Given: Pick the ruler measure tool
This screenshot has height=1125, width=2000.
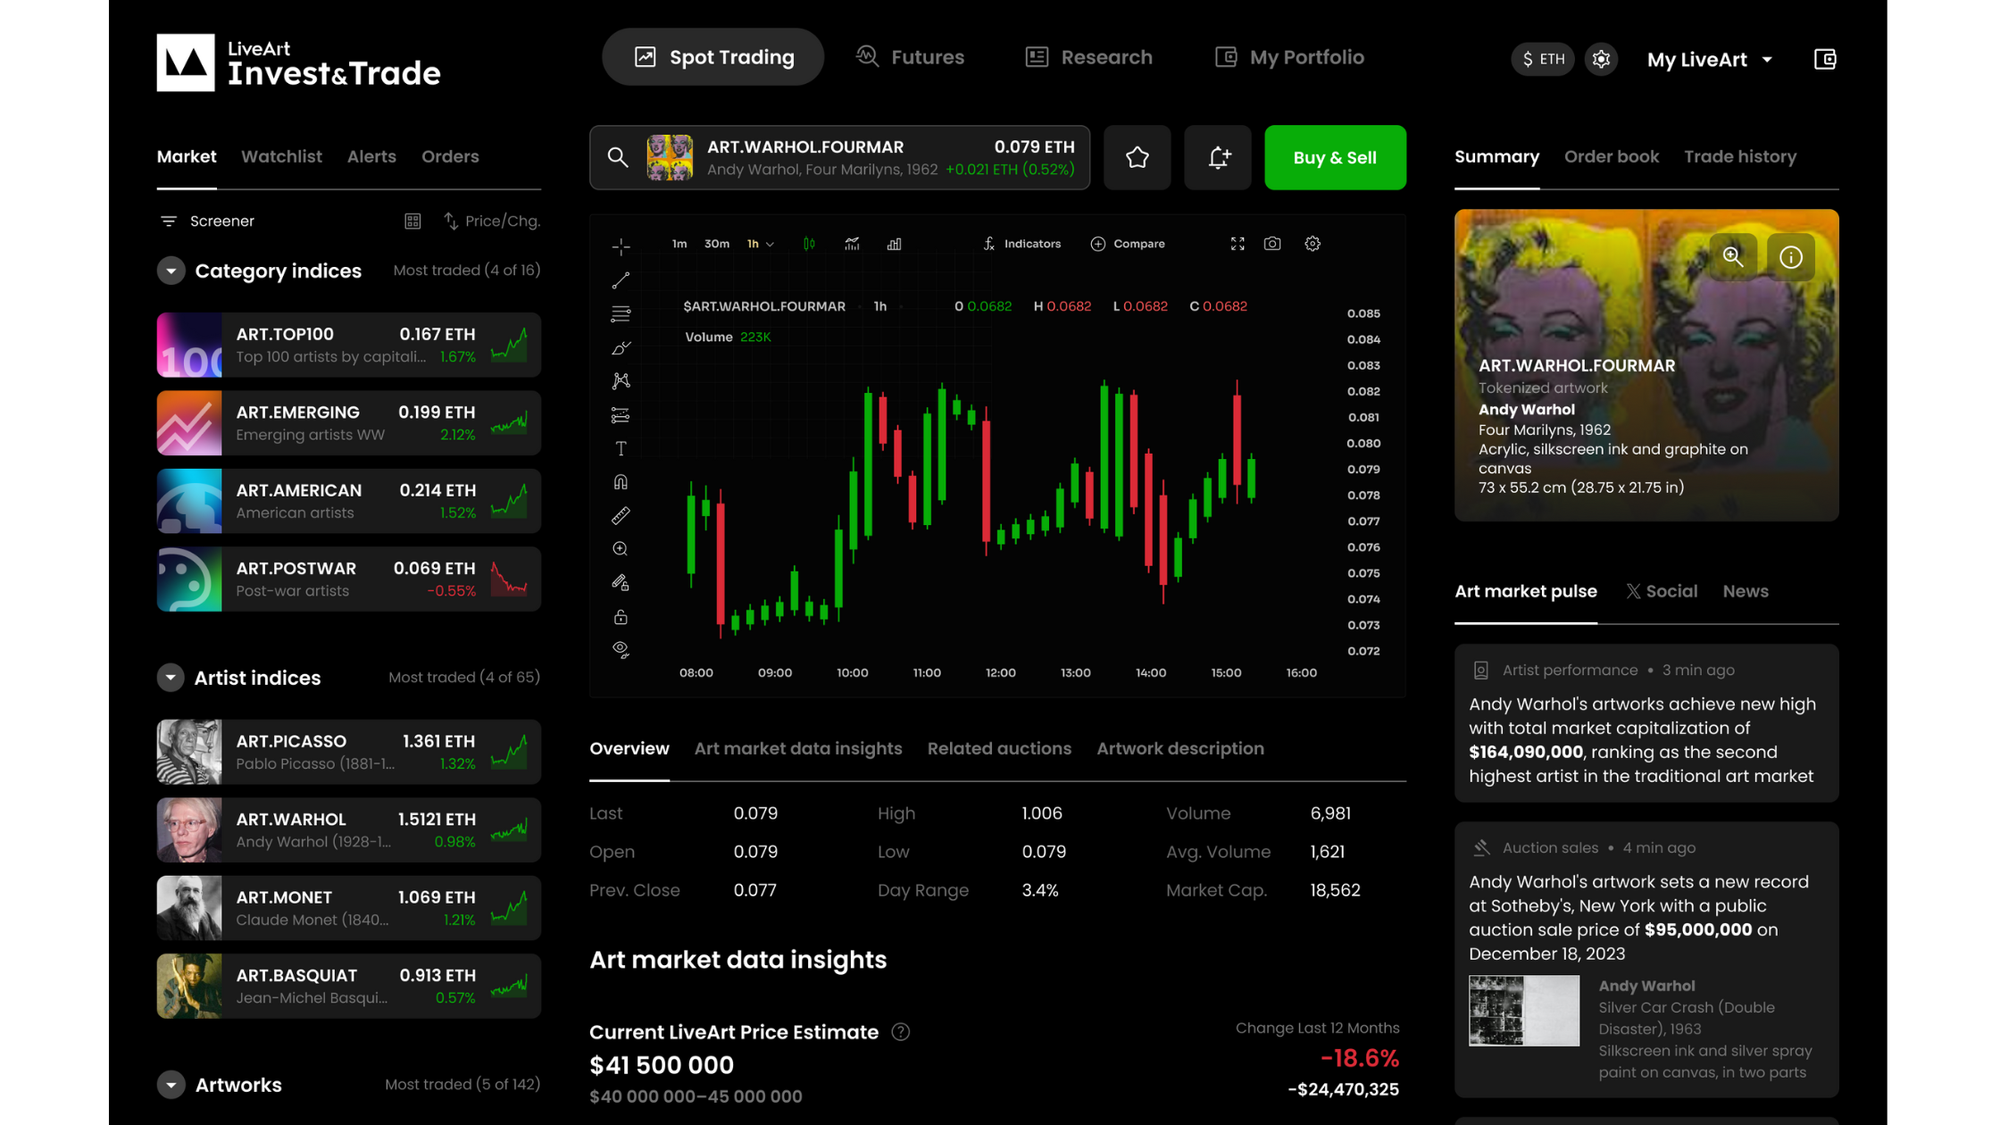Looking at the screenshot, I should [621, 516].
